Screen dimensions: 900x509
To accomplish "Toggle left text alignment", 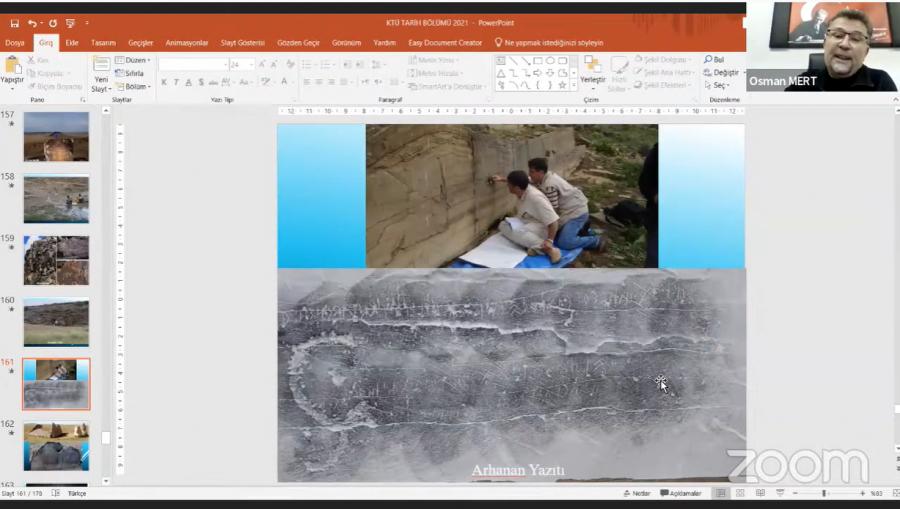I will [307, 83].
